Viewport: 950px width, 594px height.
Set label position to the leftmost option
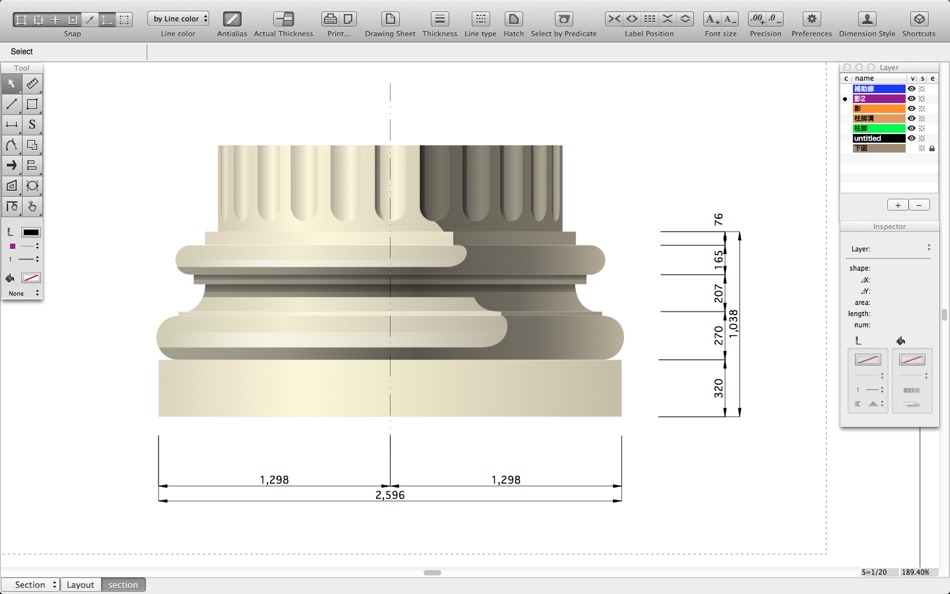pos(614,19)
